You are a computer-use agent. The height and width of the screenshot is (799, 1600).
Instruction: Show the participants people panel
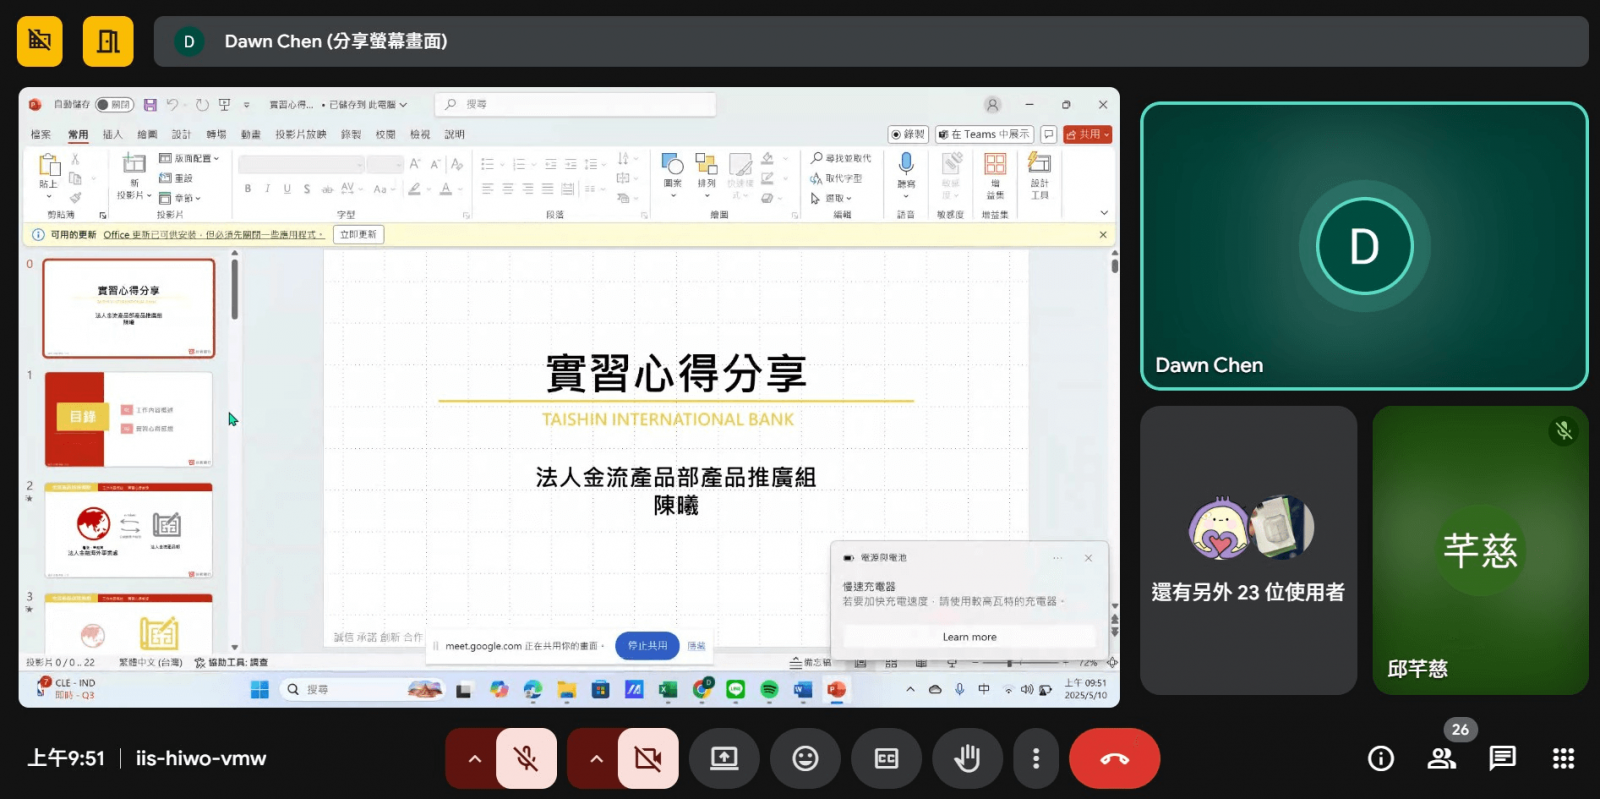point(1441,759)
